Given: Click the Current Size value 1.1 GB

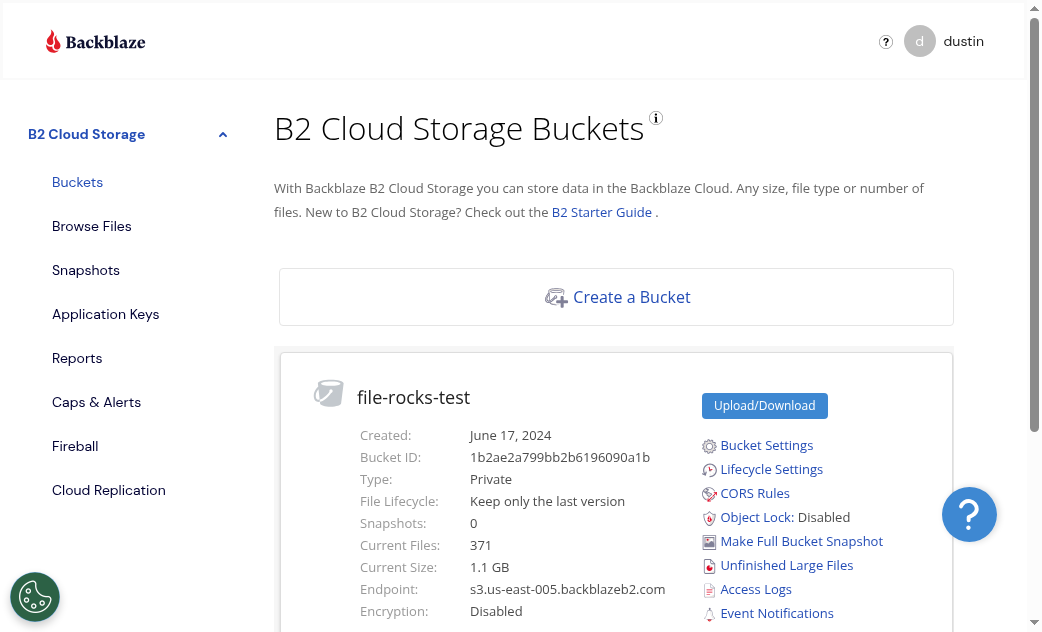Looking at the screenshot, I should coord(489,568).
